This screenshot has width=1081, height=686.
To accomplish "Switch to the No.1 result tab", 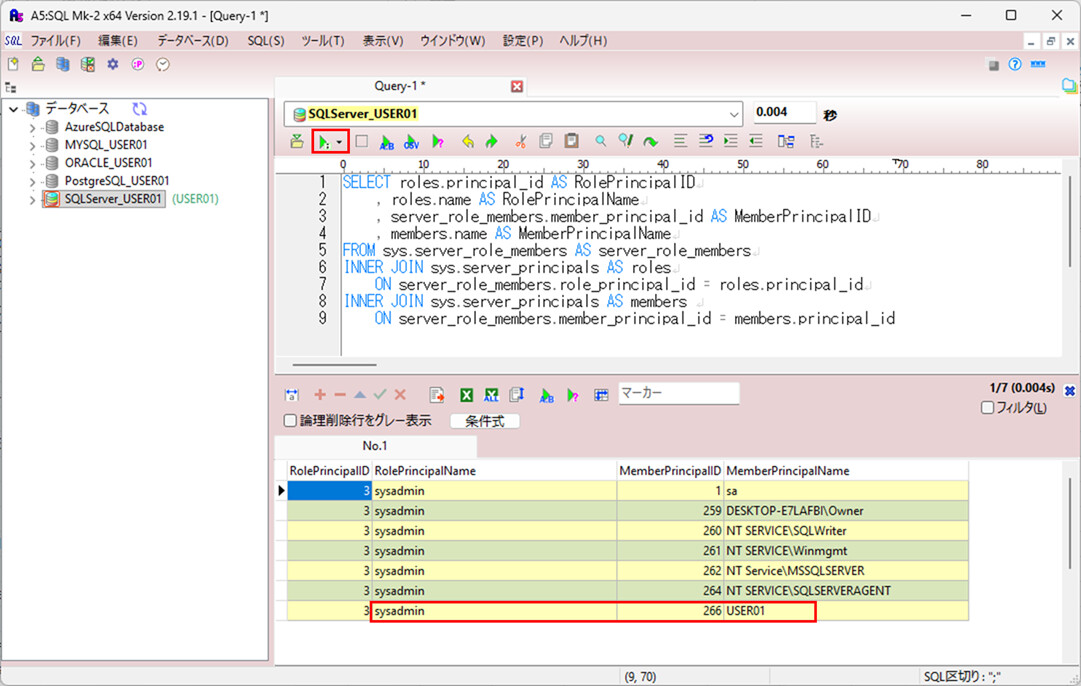I will 375,446.
